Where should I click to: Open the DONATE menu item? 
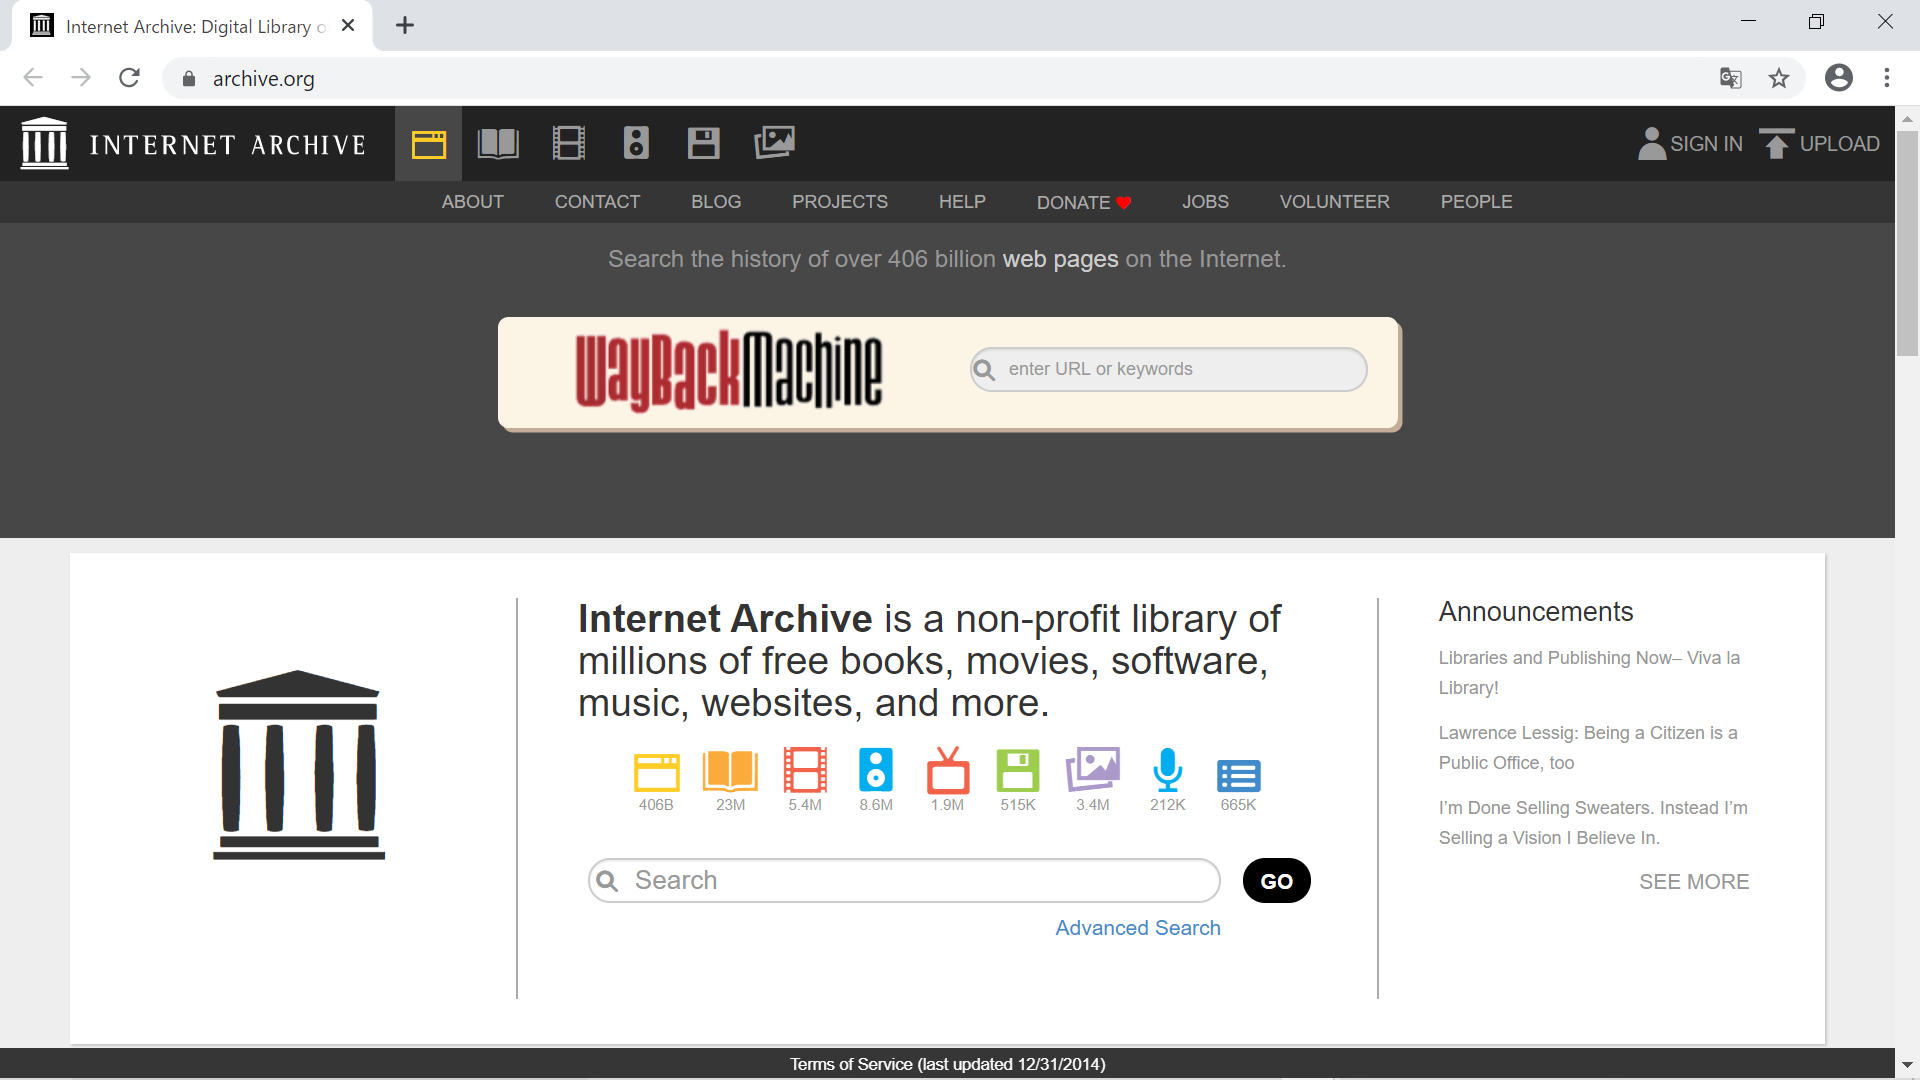[x=1084, y=202]
